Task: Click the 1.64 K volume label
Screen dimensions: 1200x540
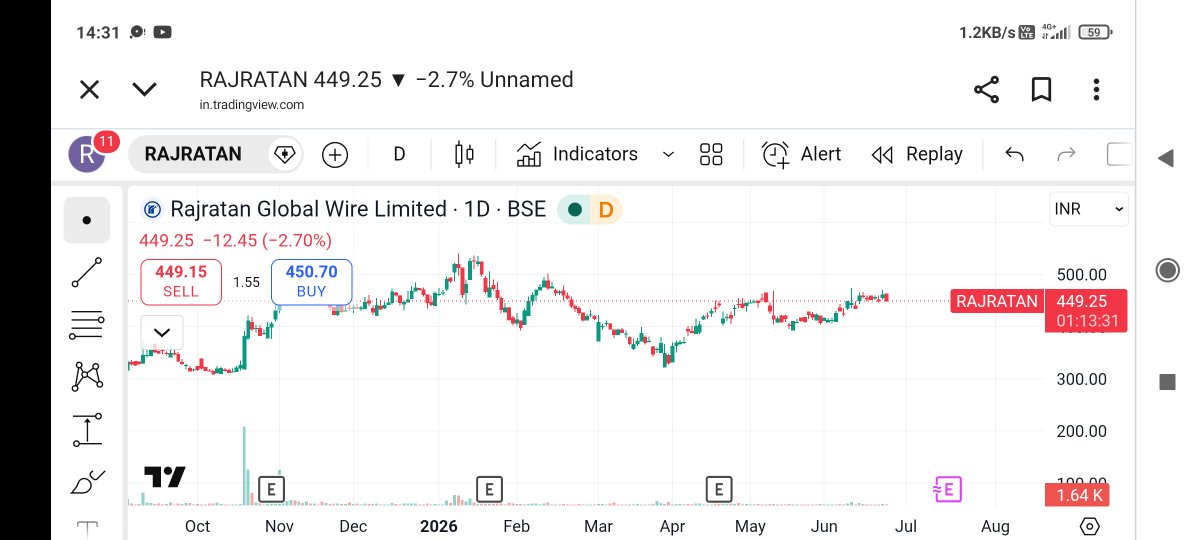Action: [1079, 495]
